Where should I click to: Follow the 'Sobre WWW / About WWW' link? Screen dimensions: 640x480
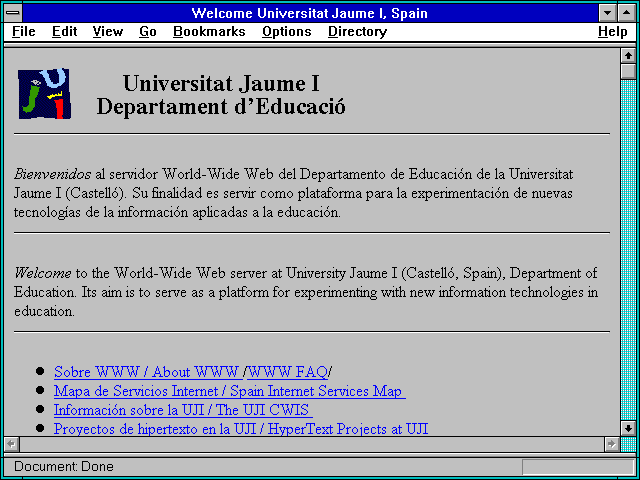point(147,372)
